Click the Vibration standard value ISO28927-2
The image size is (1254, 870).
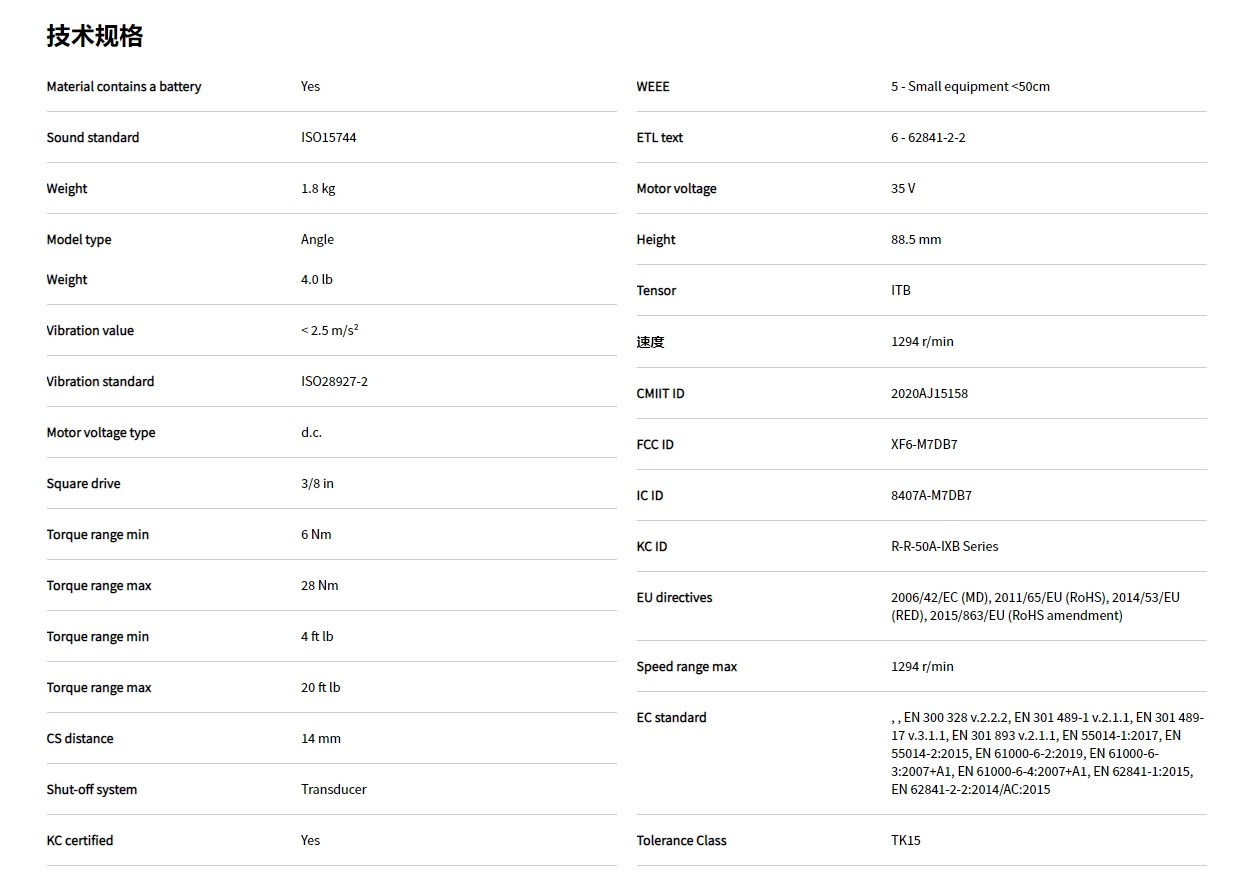pyautogui.click(x=334, y=381)
